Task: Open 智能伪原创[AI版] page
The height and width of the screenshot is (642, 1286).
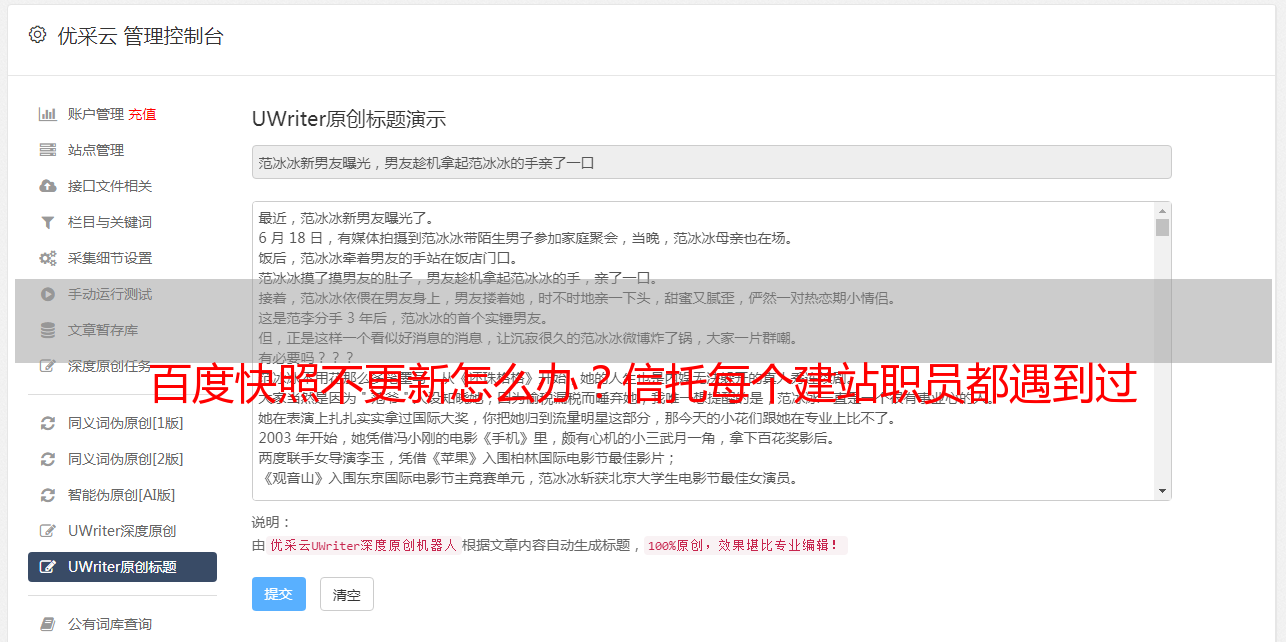Action: click(121, 495)
